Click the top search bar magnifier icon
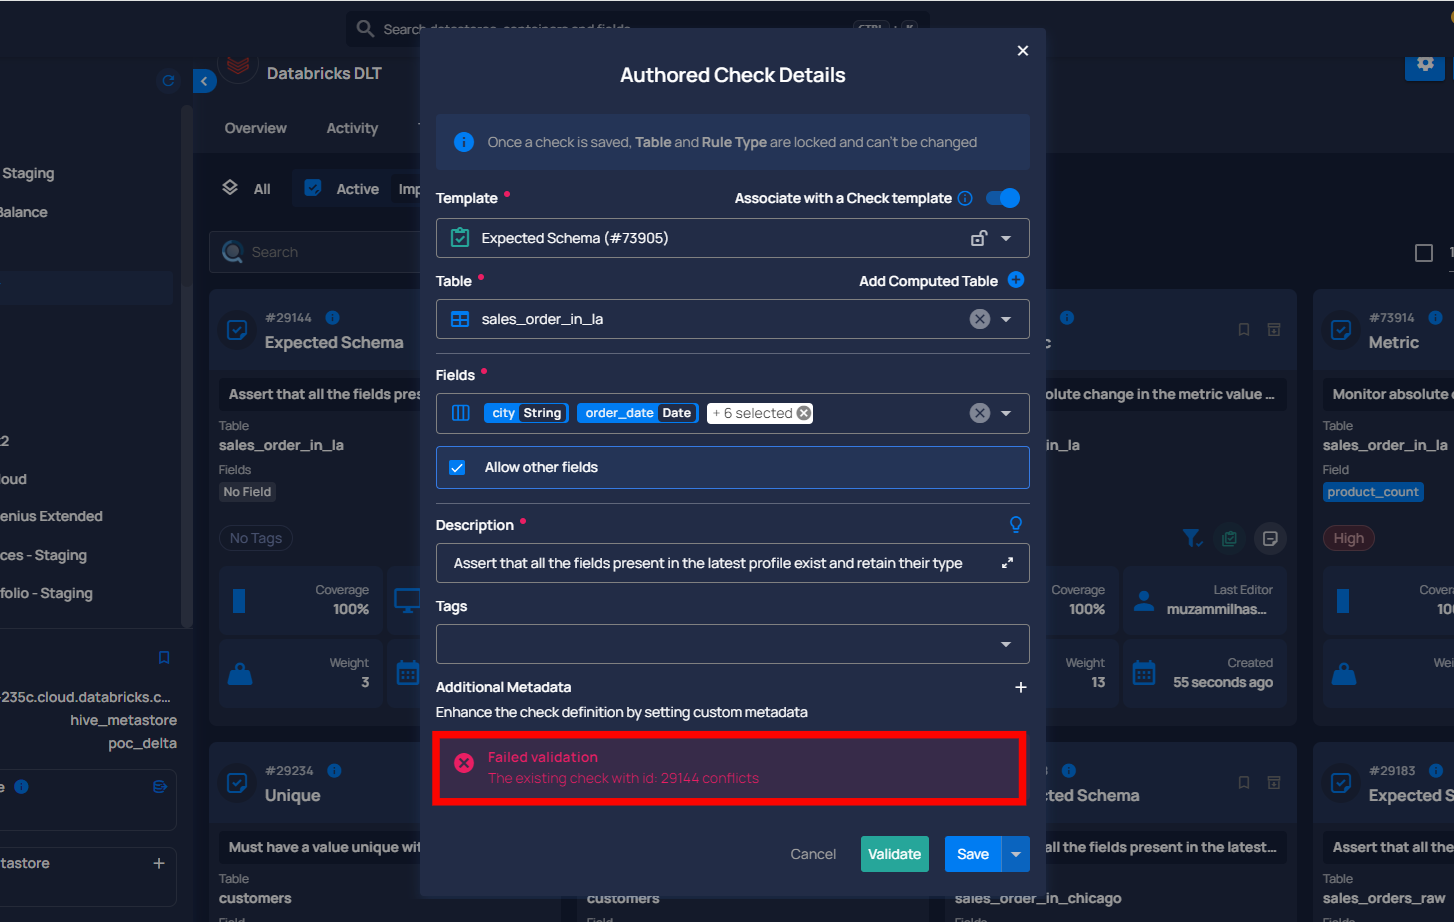This screenshot has height=922, width=1454. pyautogui.click(x=365, y=29)
